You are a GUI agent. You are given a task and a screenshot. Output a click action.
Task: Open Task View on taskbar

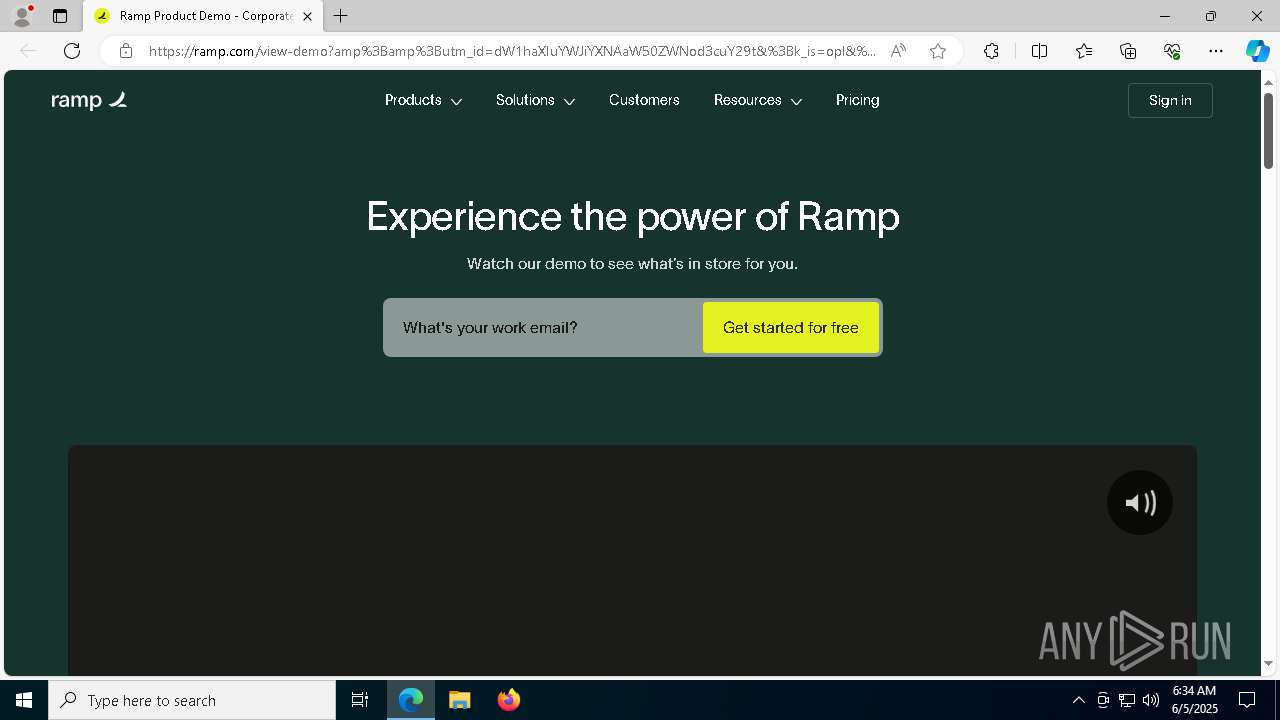360,700
